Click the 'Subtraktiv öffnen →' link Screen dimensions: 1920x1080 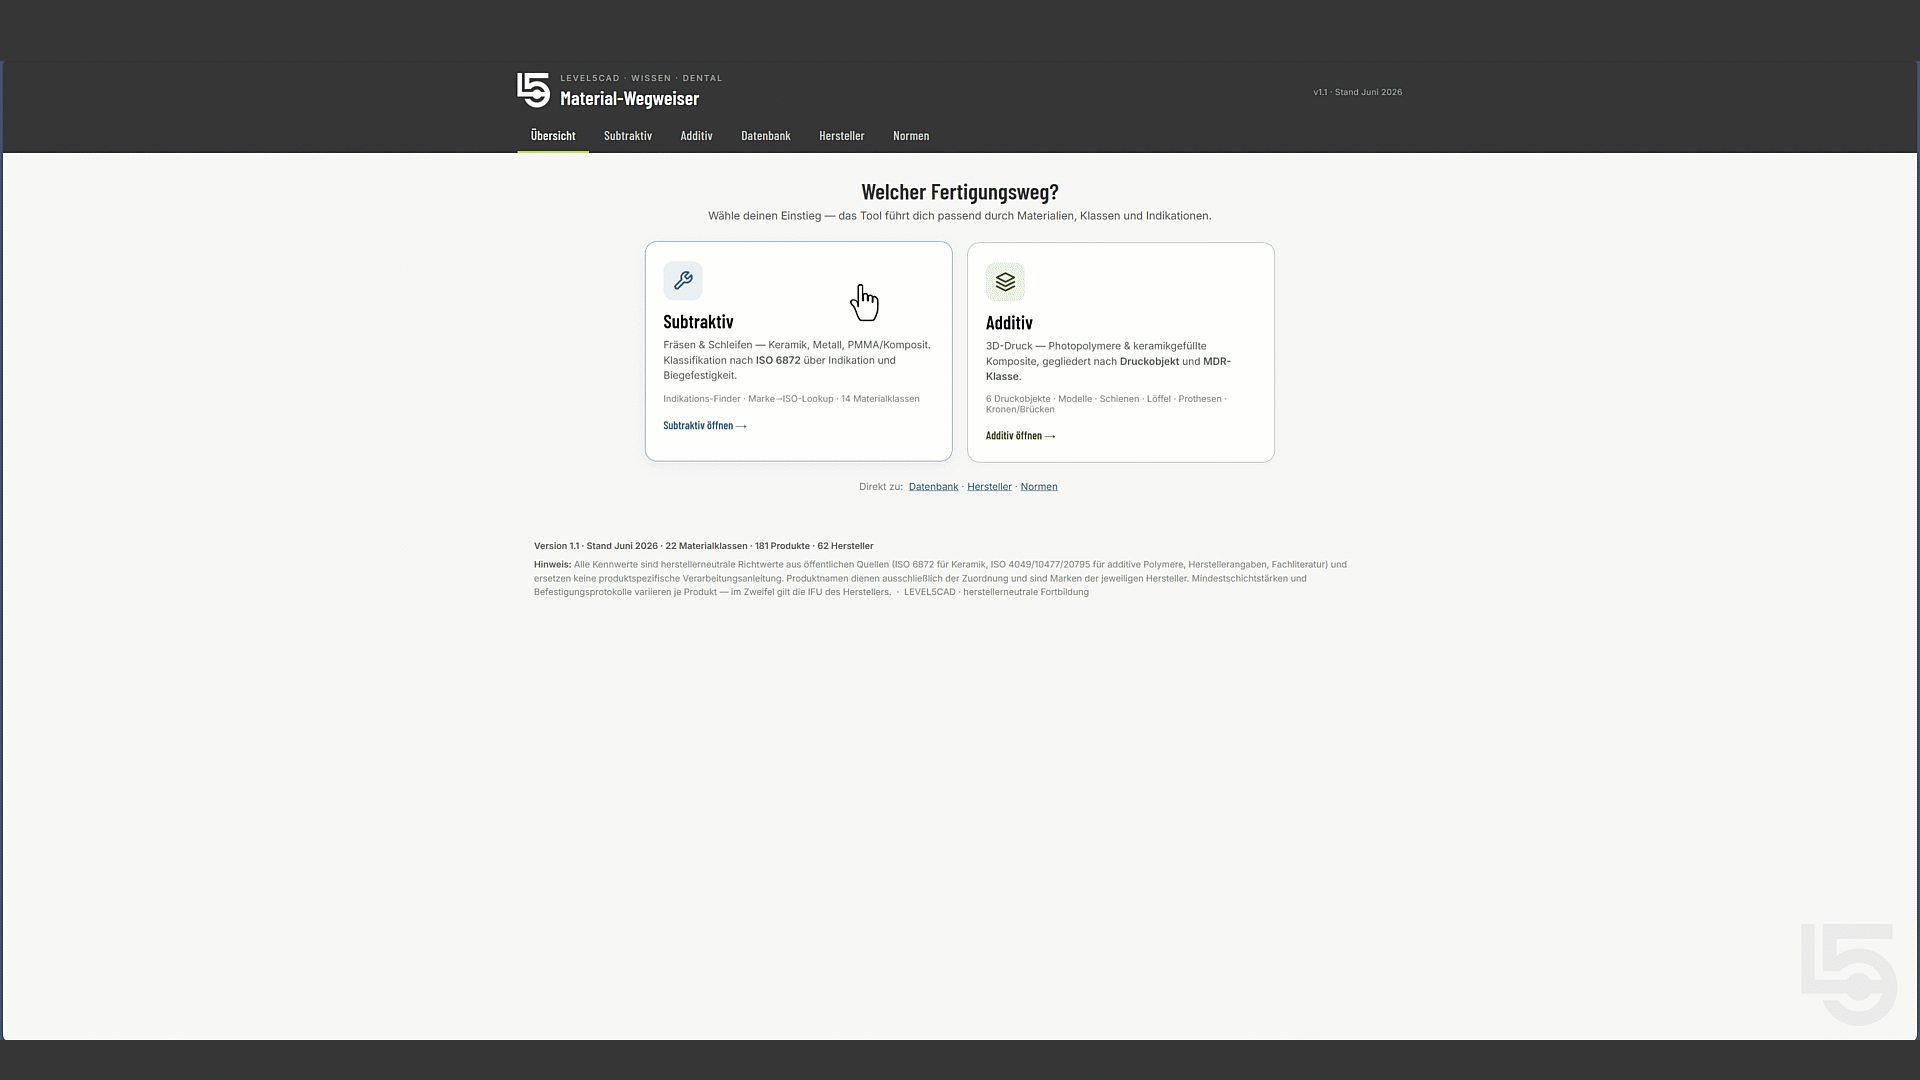(705, 426)
